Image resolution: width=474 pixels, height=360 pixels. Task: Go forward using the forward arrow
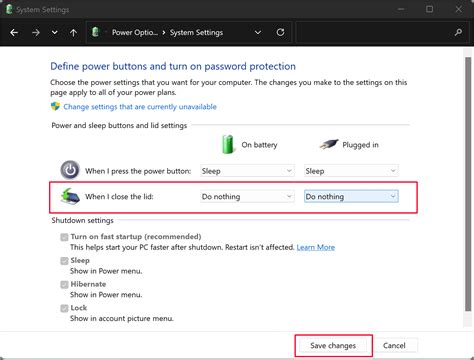click(x=36, y=32)
